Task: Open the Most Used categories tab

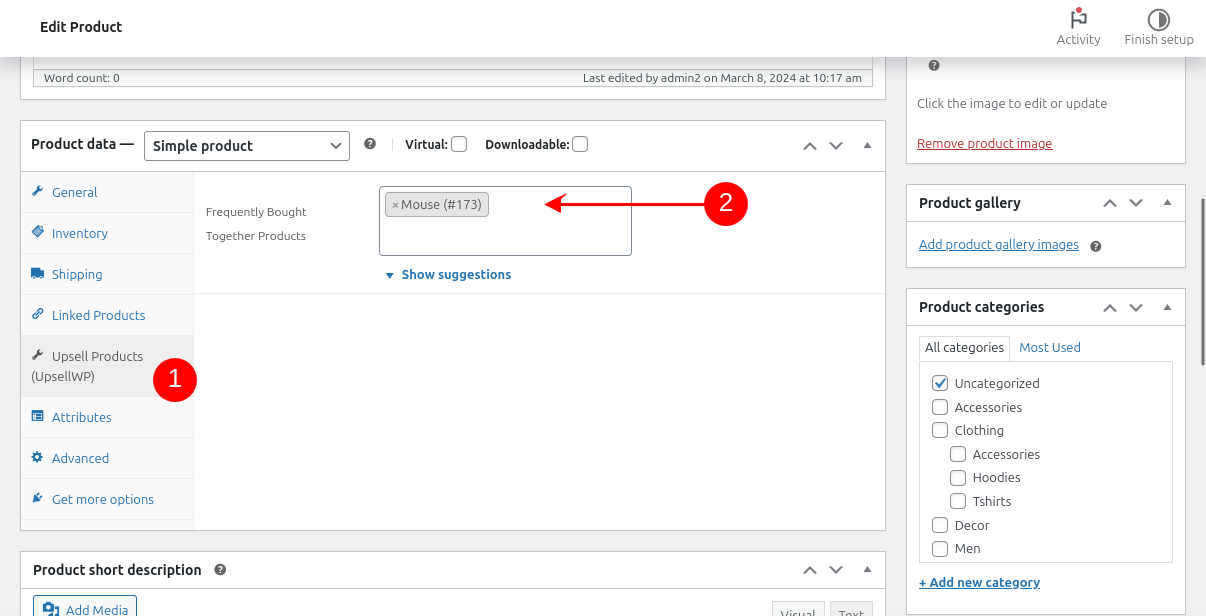Action: click(1050, 347)
